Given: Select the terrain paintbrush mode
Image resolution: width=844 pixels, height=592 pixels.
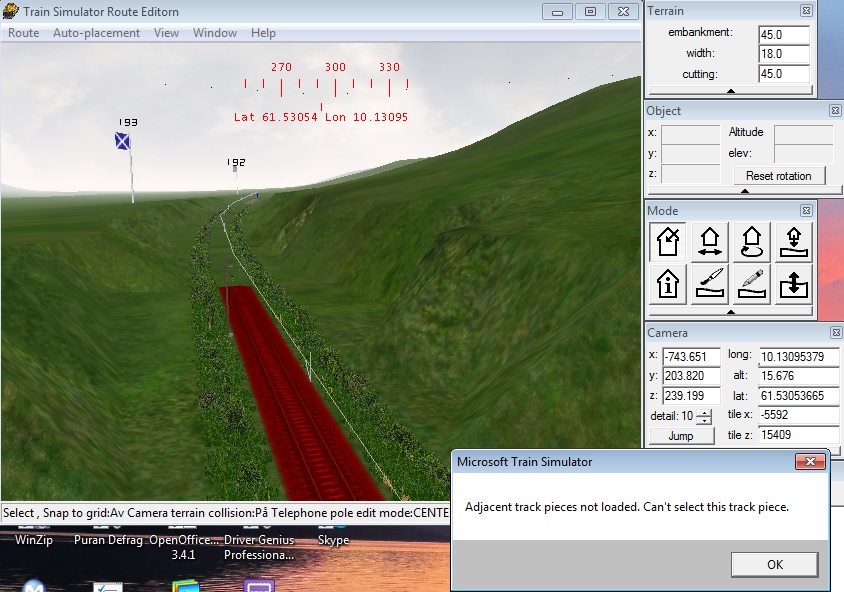Looking at the screenshot, I should [x=709, y=284].
